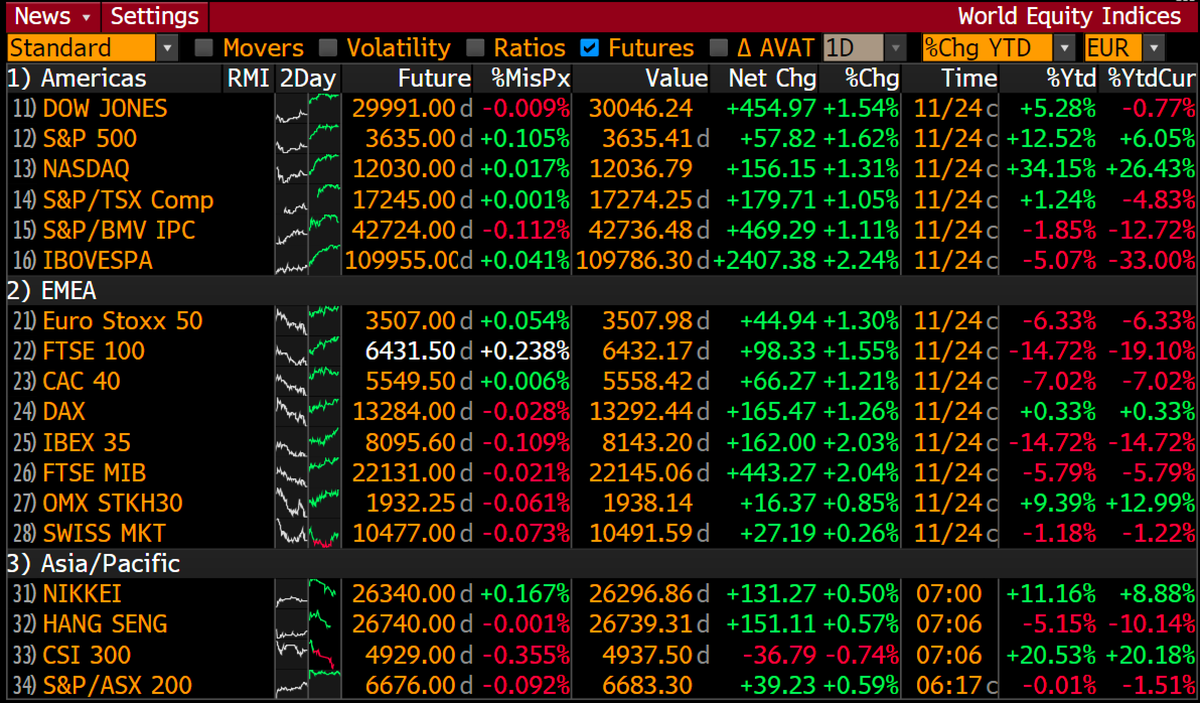
Task: Open the Settings menu
Action: pos(155,16)
